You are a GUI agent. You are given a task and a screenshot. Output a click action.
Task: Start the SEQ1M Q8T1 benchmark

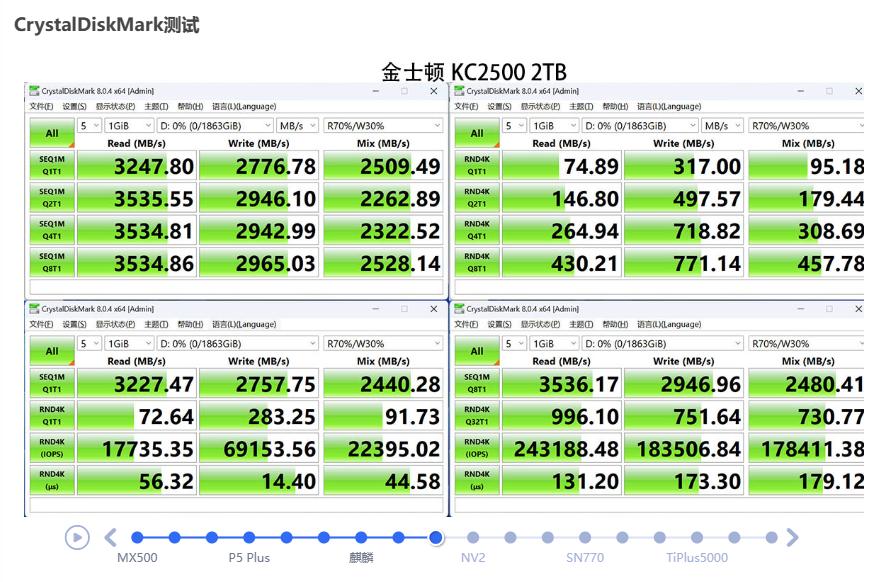51,262
